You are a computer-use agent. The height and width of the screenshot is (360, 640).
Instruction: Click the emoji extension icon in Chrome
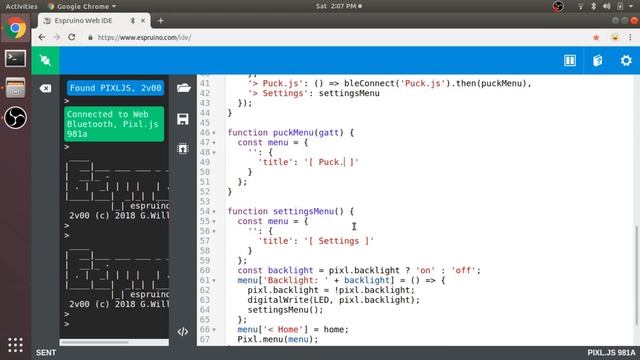point(615,38)
